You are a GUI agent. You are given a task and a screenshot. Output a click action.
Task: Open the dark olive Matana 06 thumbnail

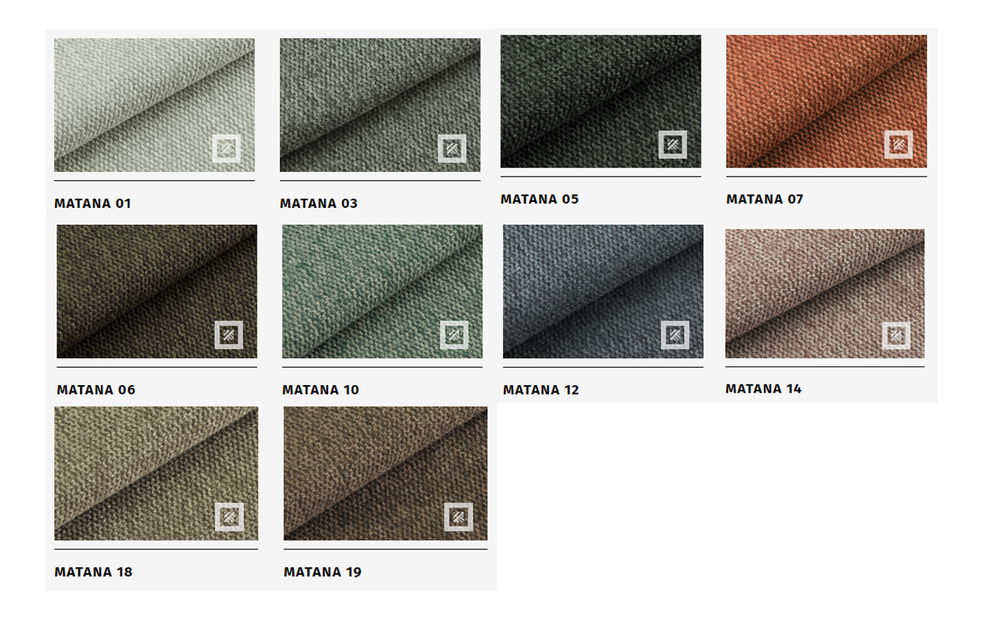(157, 292)
